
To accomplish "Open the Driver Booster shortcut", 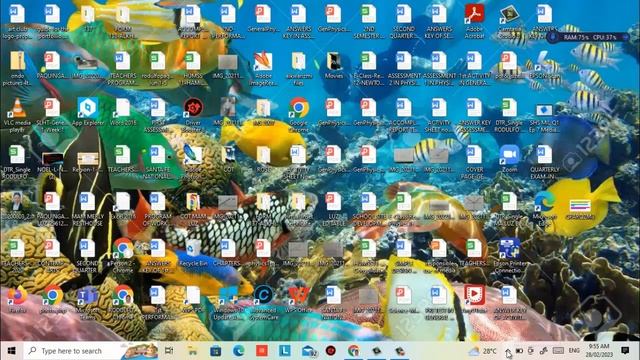I will [x=193, y=115].
